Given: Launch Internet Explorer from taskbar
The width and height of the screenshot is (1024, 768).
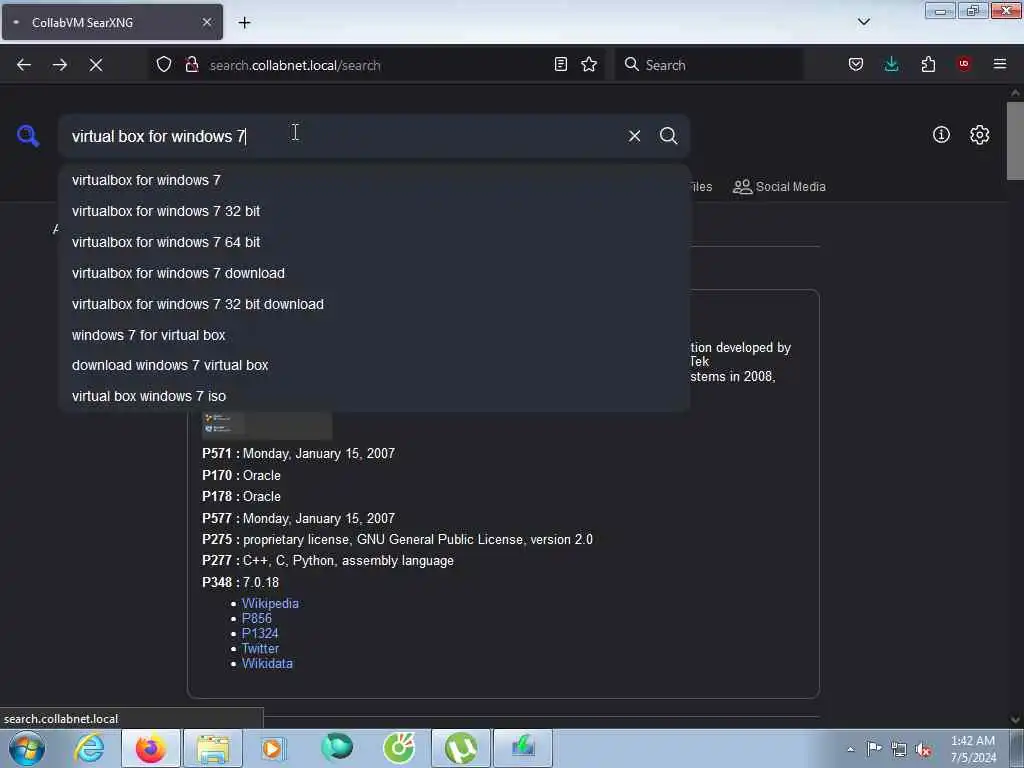Looking at the screenshot, I should point(89,748).
